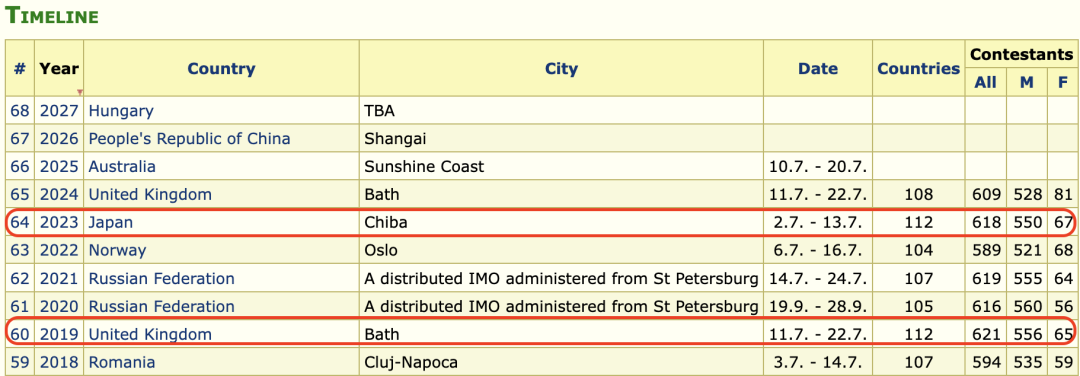Click the Year sort indicator arrow
Image resolution: width=1080 pixels, height=376 pixels.
click(x=80, y=92)
